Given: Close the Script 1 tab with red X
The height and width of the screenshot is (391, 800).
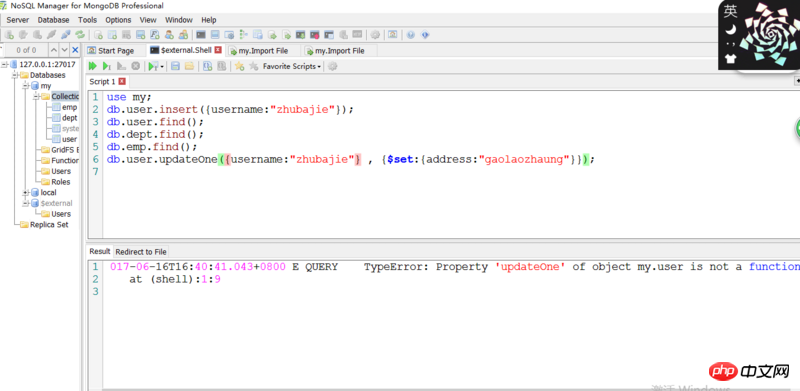Looking at the screenshot, I should (x=121, y=81).
